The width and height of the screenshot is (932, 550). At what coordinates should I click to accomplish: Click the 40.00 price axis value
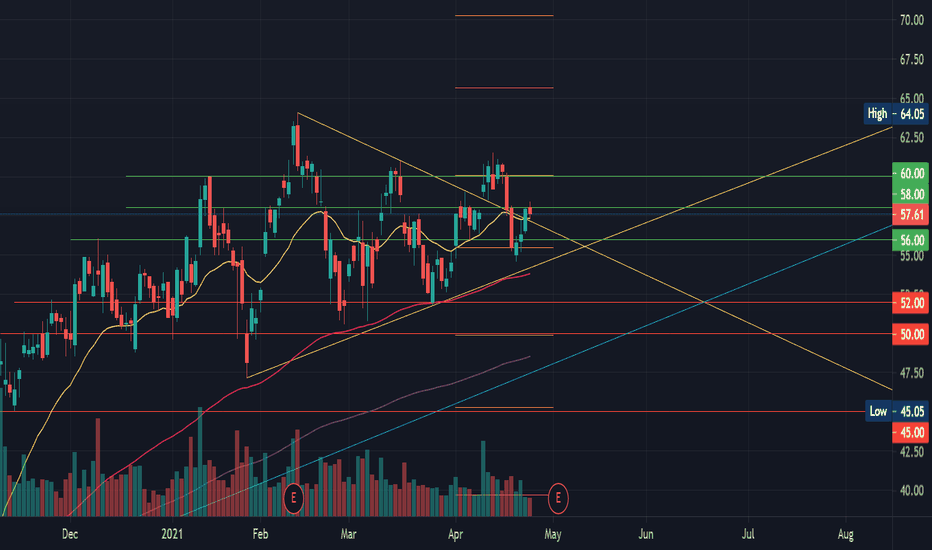click(x=912, y=491)
